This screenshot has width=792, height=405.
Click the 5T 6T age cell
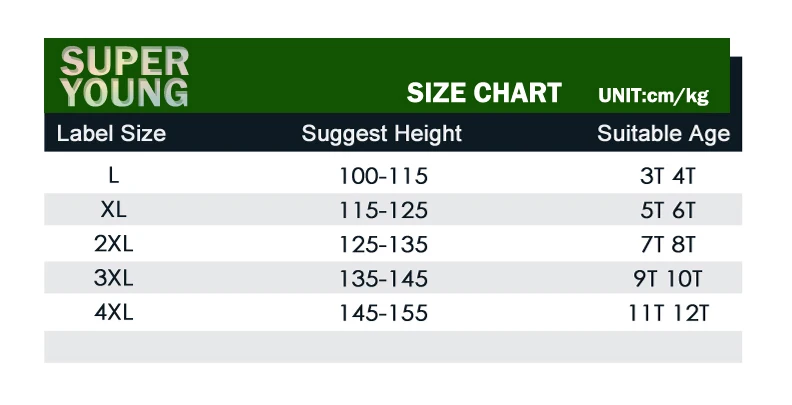pyautogui.click(x=668, y=211)
